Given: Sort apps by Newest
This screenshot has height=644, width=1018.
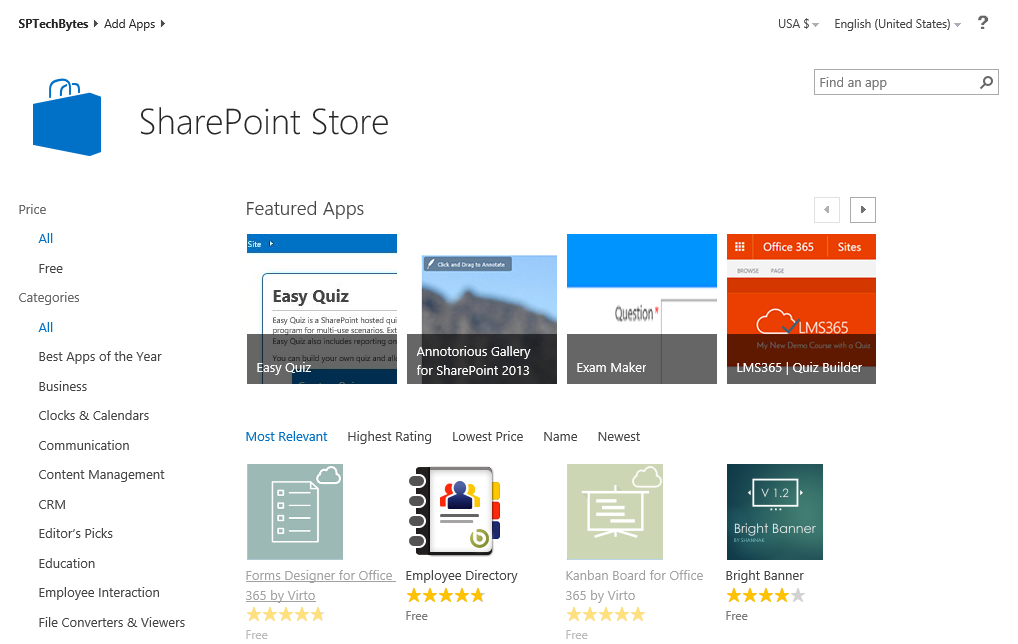Looking at the screenshot, I should 618,436.
